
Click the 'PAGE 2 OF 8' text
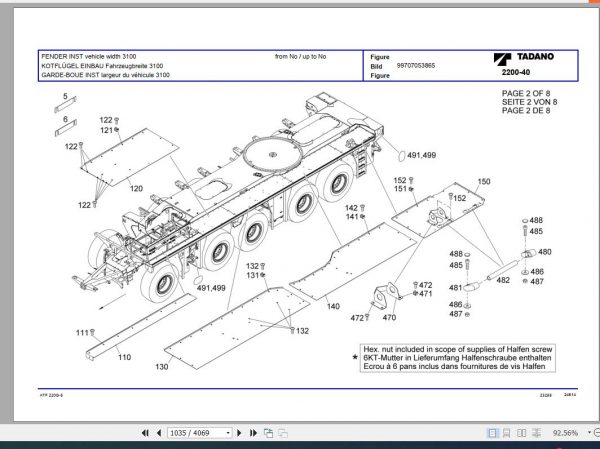click(526, 93)
